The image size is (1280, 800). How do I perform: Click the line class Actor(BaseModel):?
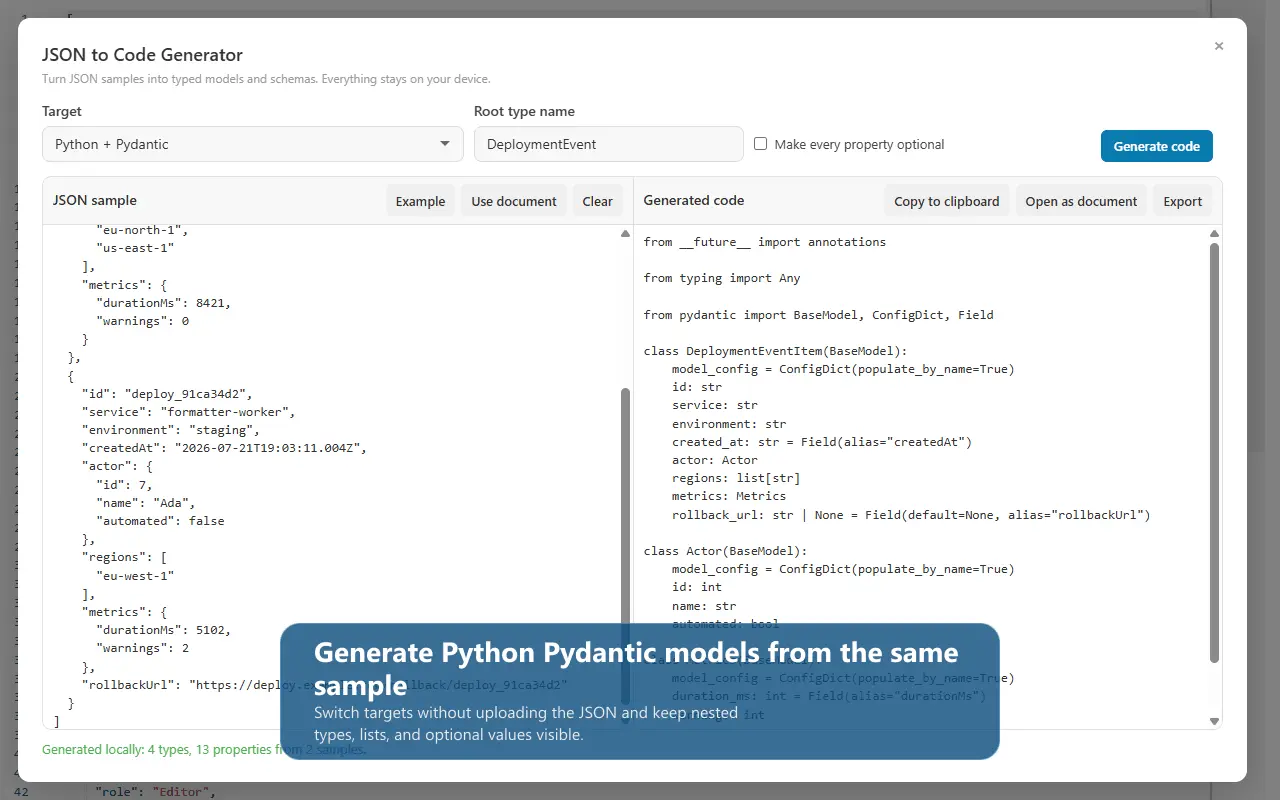pyautogui.click(x=725, y=551)
